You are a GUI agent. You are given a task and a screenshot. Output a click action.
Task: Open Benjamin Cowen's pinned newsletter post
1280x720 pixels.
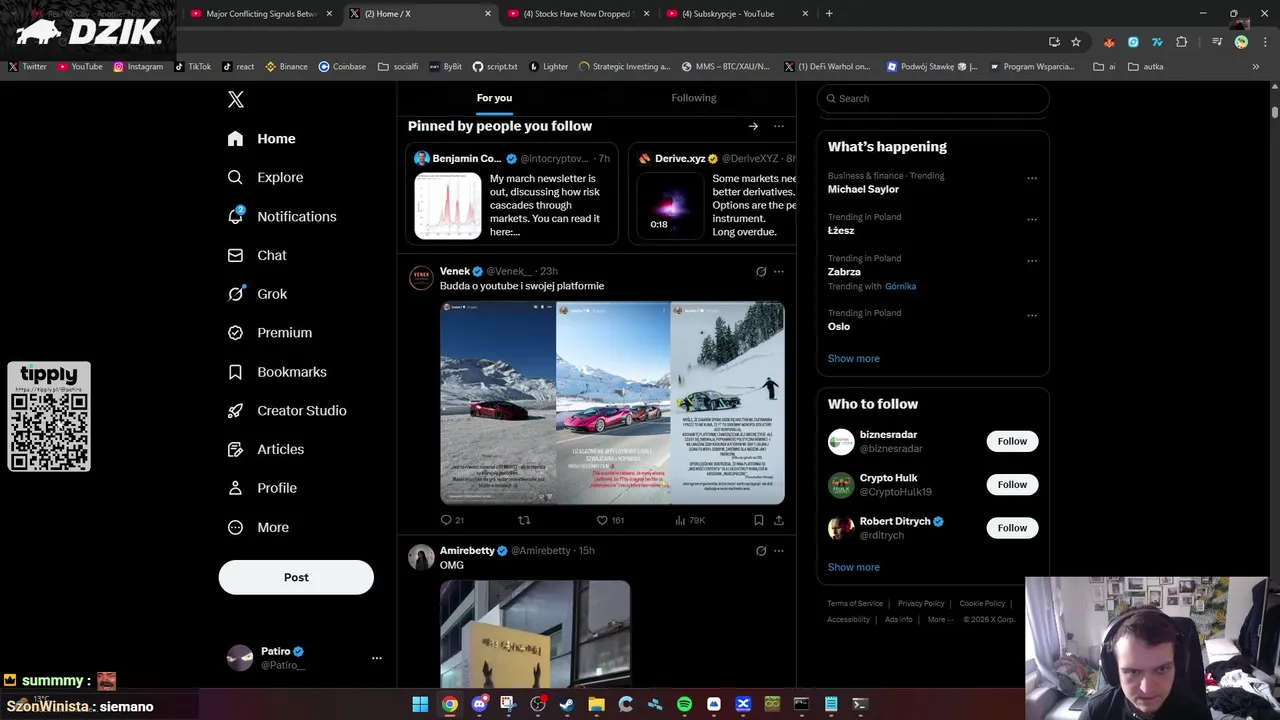[x=512, y=194]
